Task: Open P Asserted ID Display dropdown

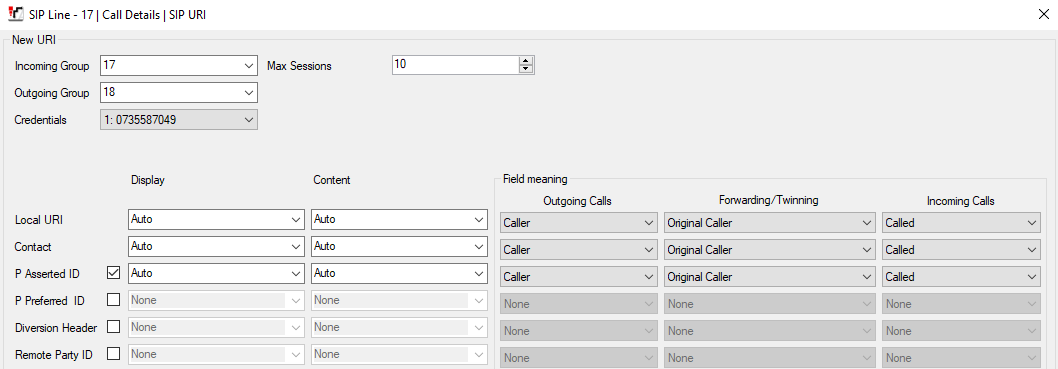Action: (x=216, y=273)
